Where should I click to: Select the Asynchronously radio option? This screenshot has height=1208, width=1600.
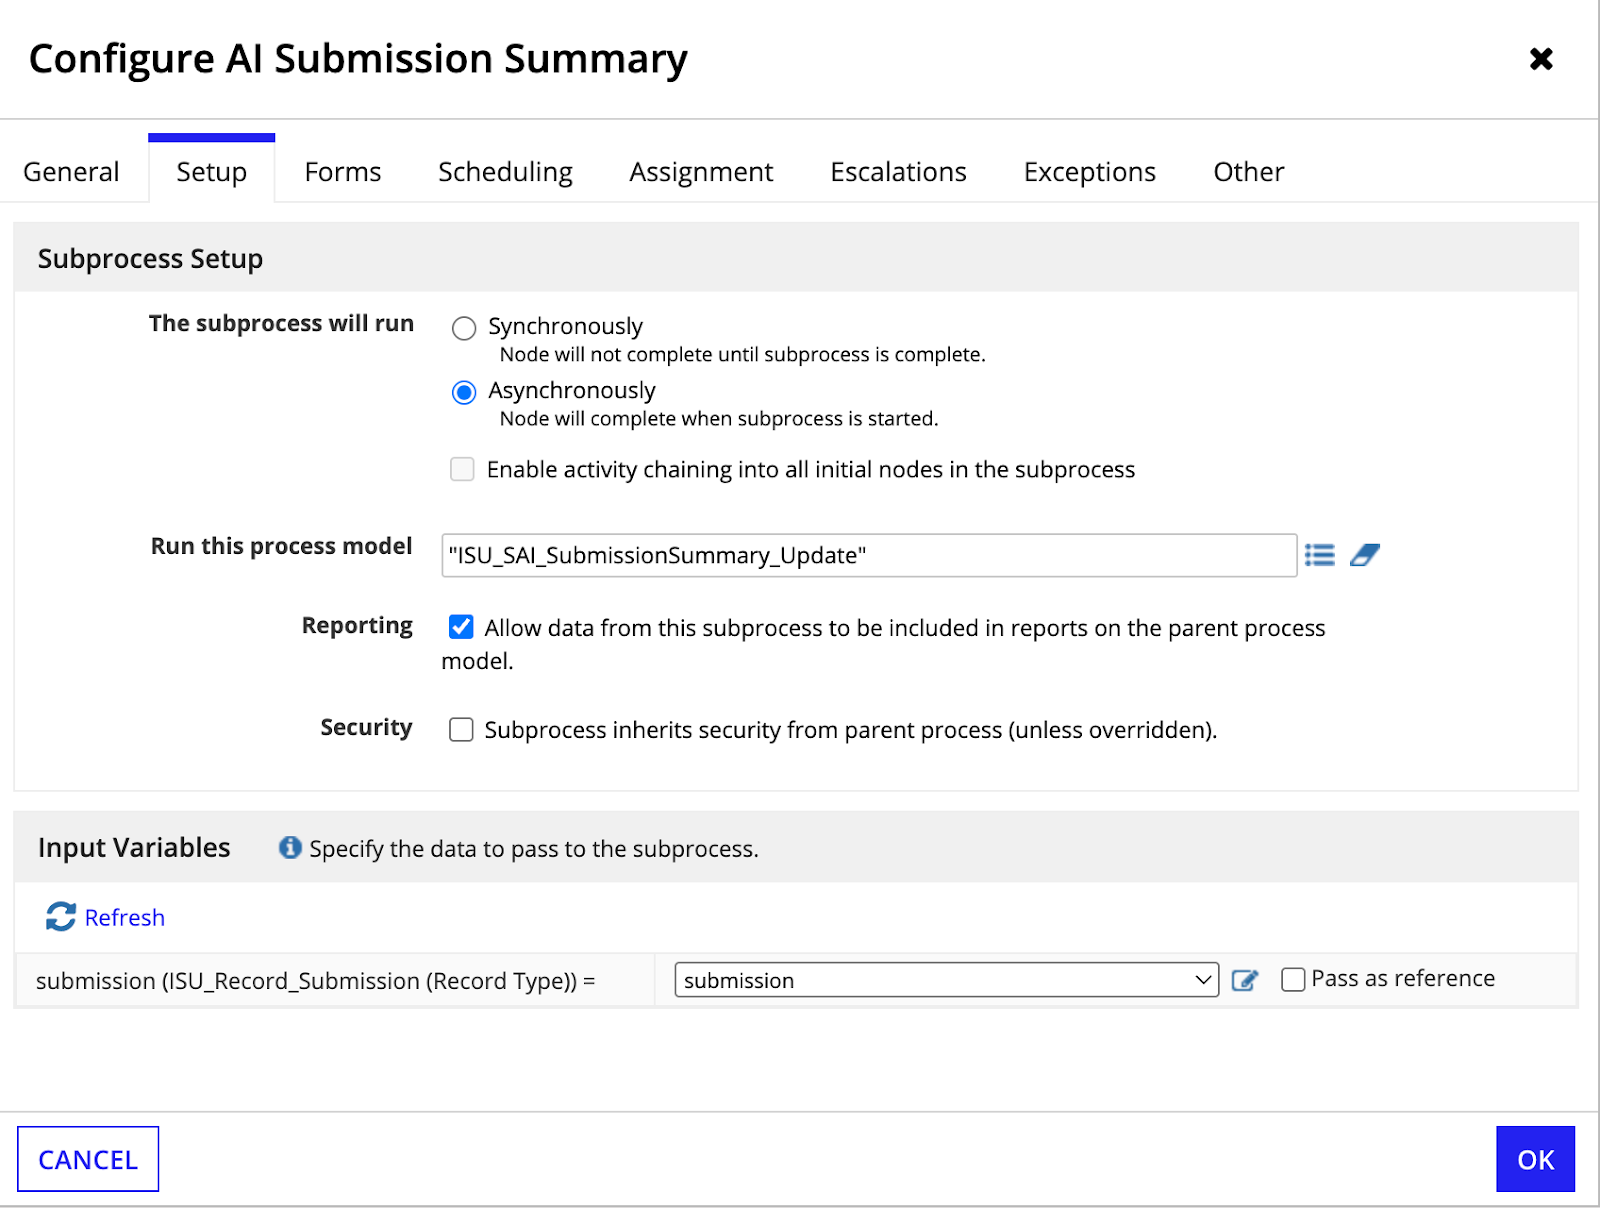(x=464, y=392)
